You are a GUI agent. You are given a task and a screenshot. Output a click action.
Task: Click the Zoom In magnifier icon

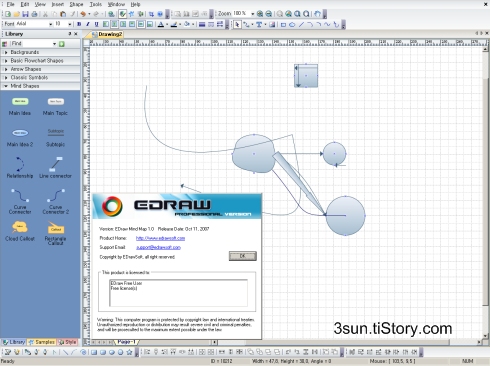pos(260,14)
